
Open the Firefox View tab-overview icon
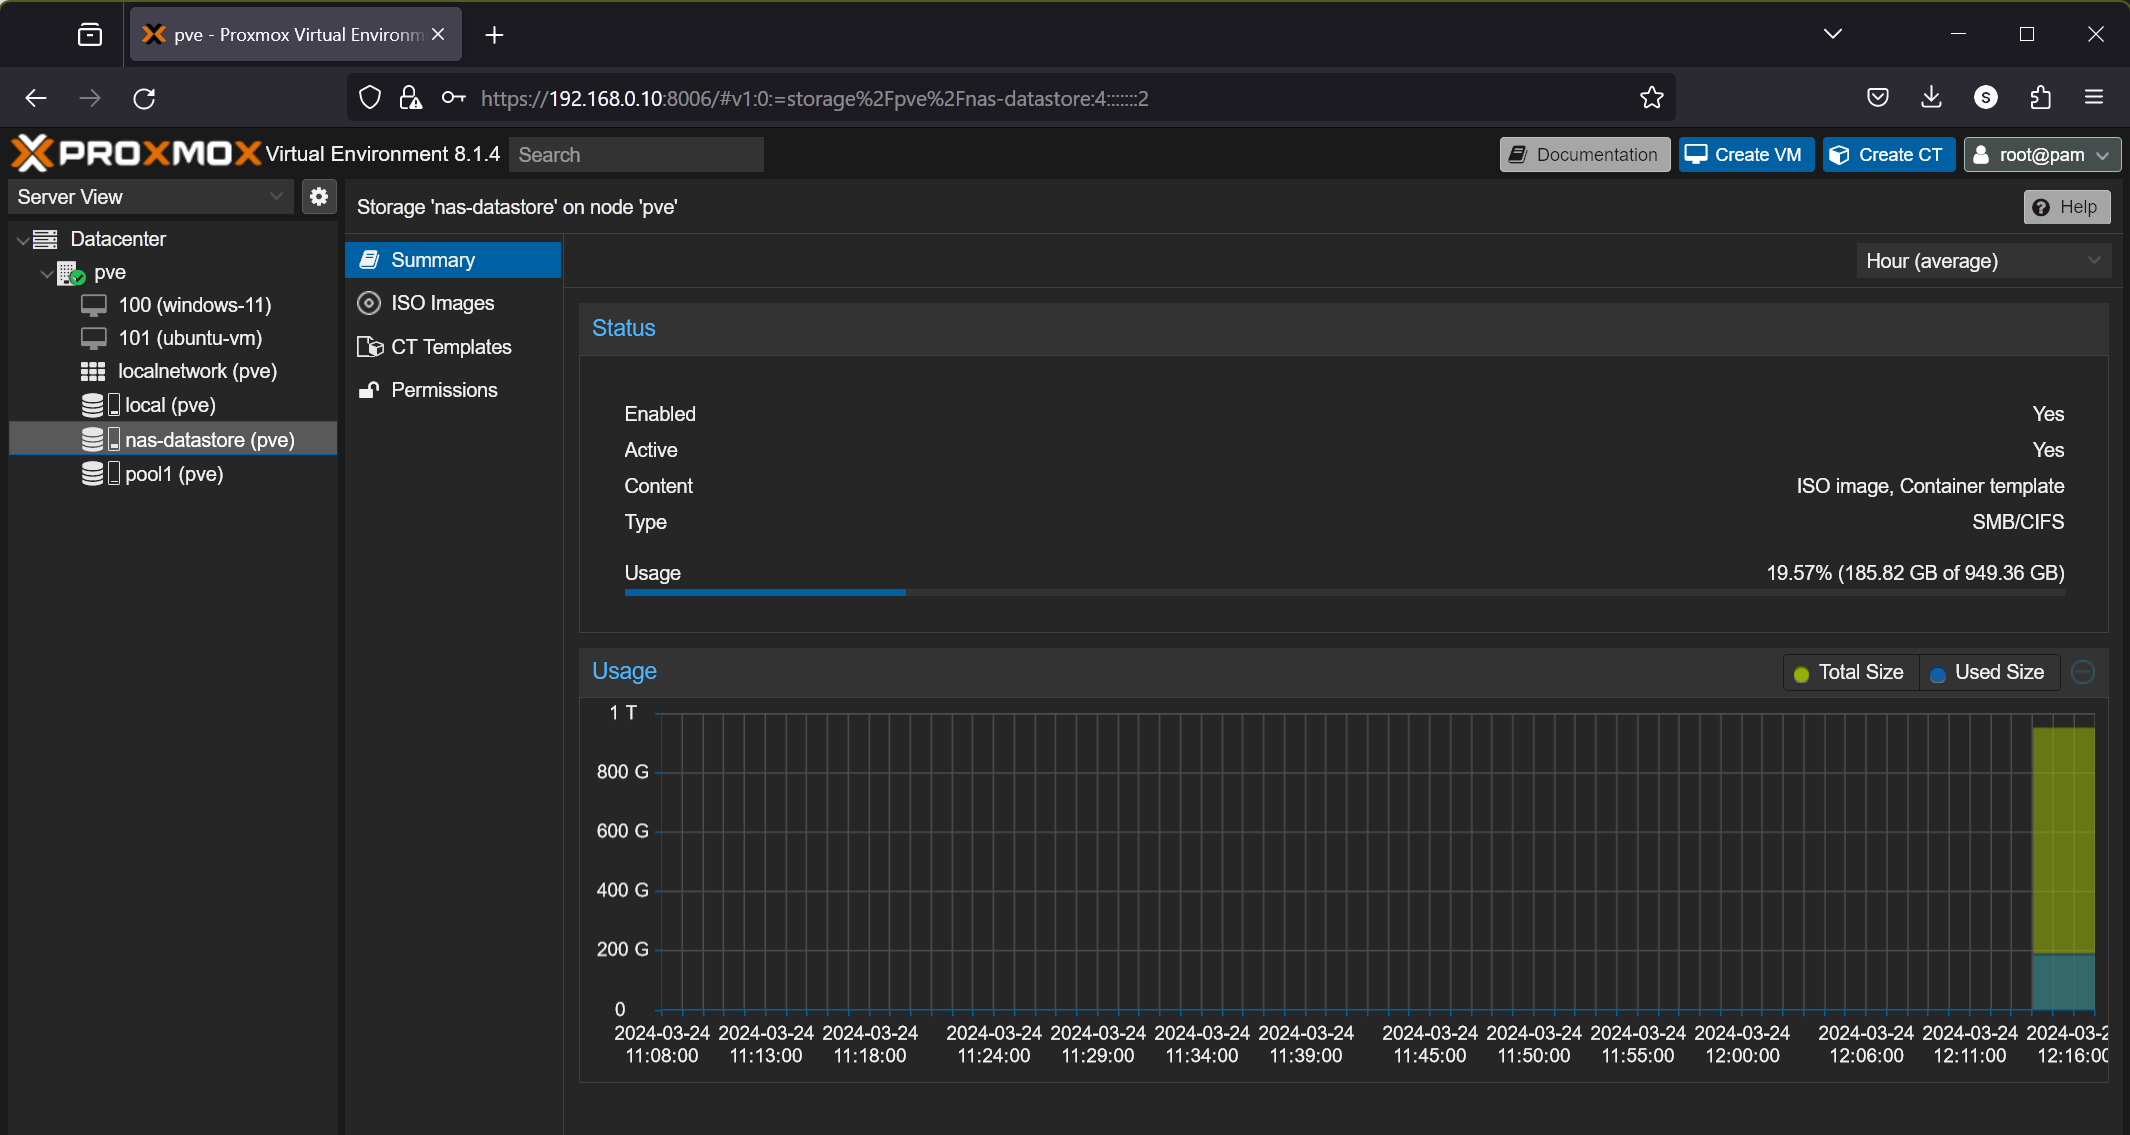point(90,35)
